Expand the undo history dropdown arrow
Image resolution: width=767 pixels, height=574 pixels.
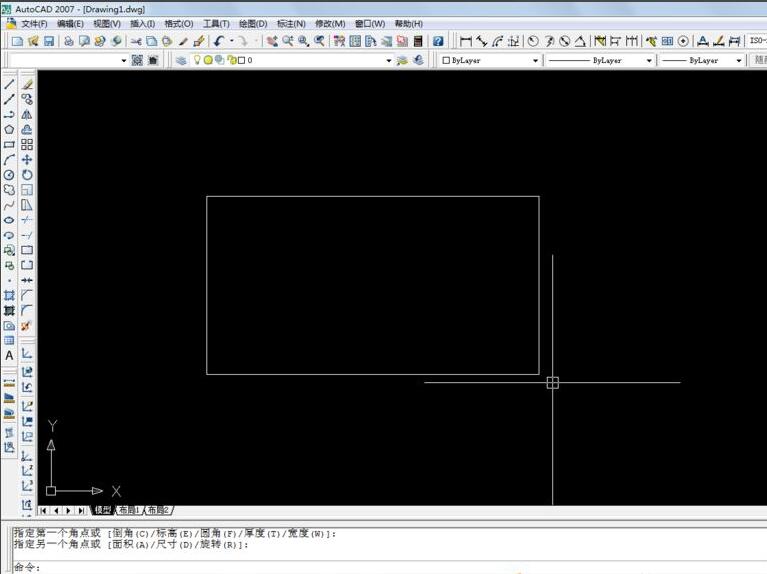(x=231, y=42)
